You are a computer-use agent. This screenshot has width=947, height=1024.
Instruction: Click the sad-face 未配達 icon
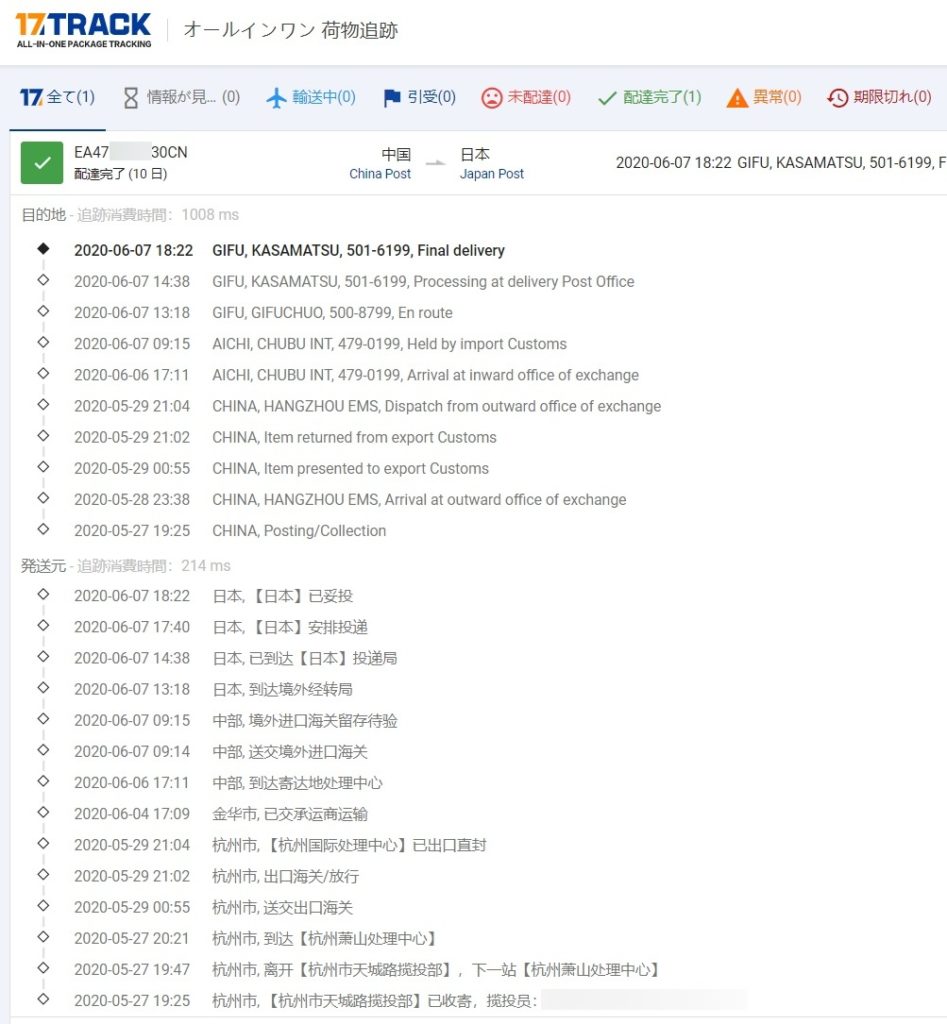pyautogui.click(x=492, y=97)
